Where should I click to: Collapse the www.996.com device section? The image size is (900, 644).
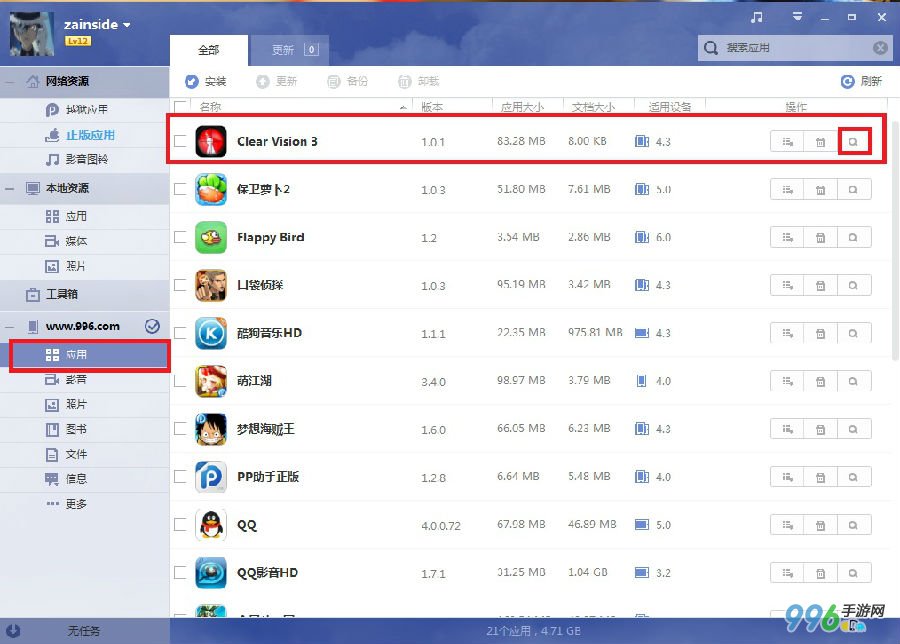[x=10, y=327]
